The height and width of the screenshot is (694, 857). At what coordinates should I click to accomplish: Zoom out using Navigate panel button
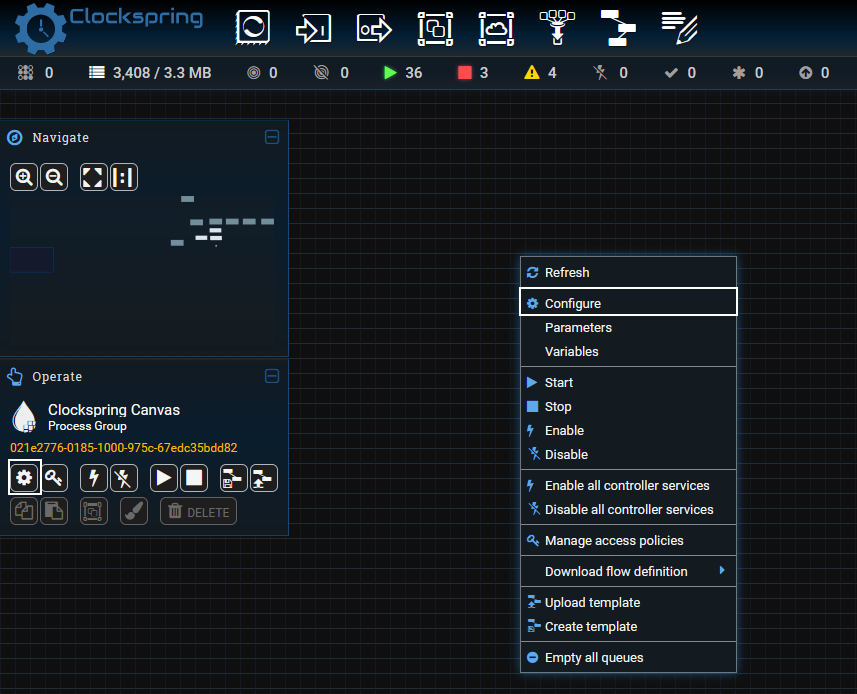[x=54, y=177]
